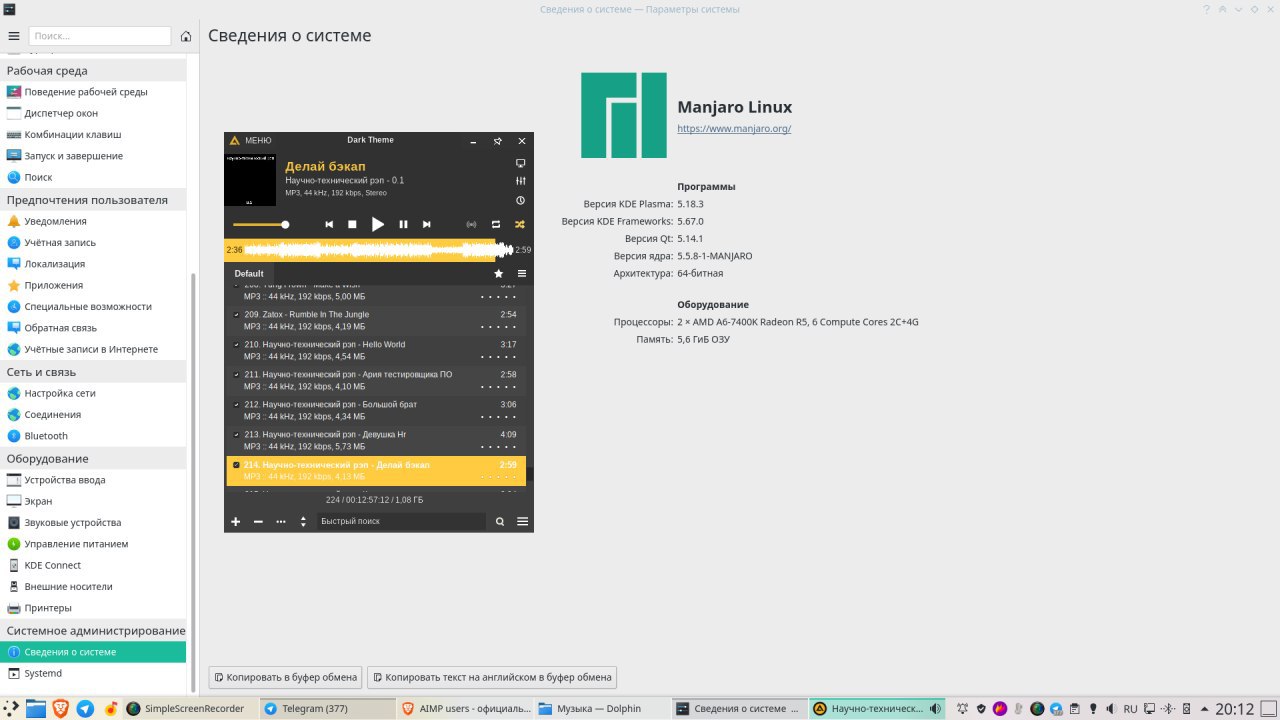Viewport: 1280px width, 720px height.
Task: Open System Settings hamburger menu
Action: 14,36
